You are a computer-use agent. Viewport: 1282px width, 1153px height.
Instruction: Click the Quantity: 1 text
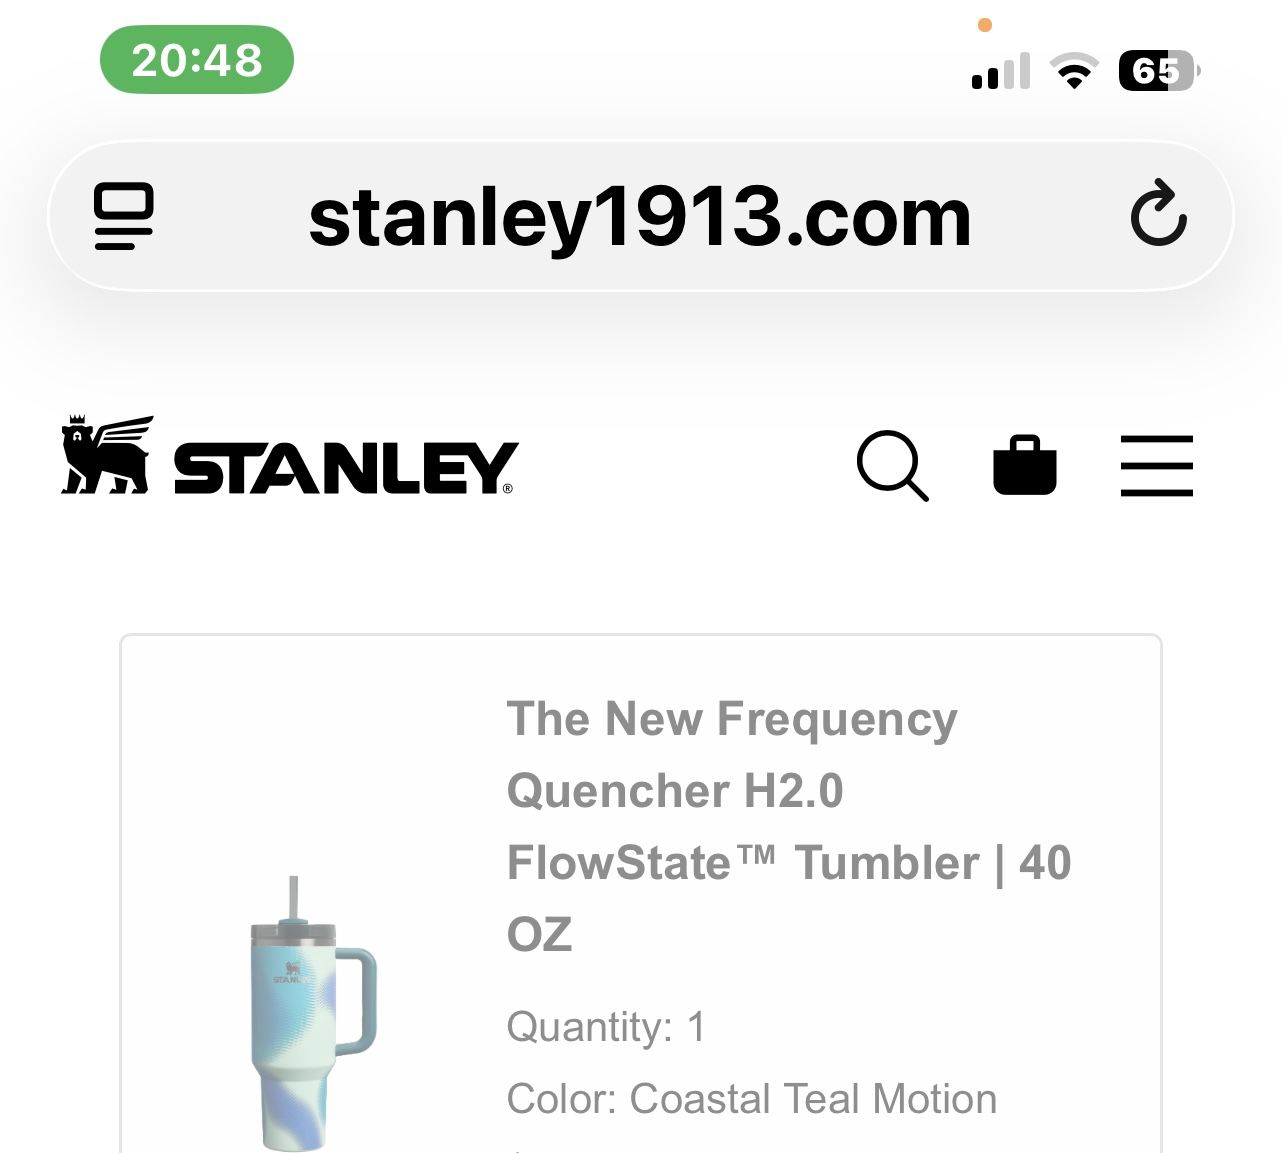click(x=606, y=1027)
